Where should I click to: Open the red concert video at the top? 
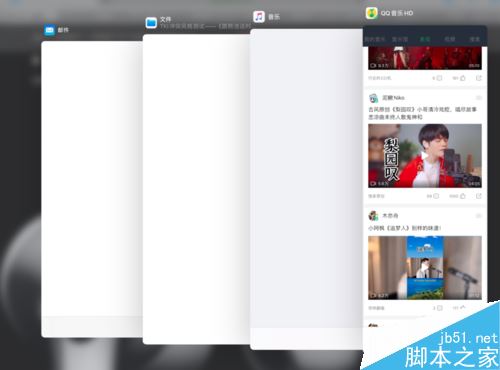tap(425, 58)
